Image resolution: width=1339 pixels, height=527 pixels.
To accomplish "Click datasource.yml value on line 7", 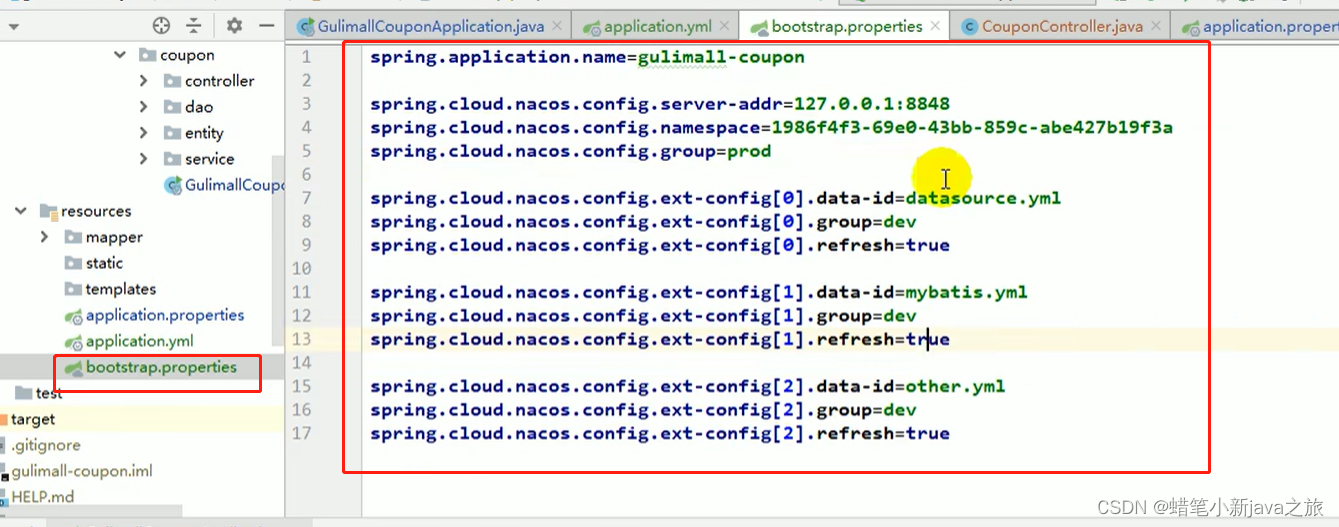I will (x=983, y=198).
